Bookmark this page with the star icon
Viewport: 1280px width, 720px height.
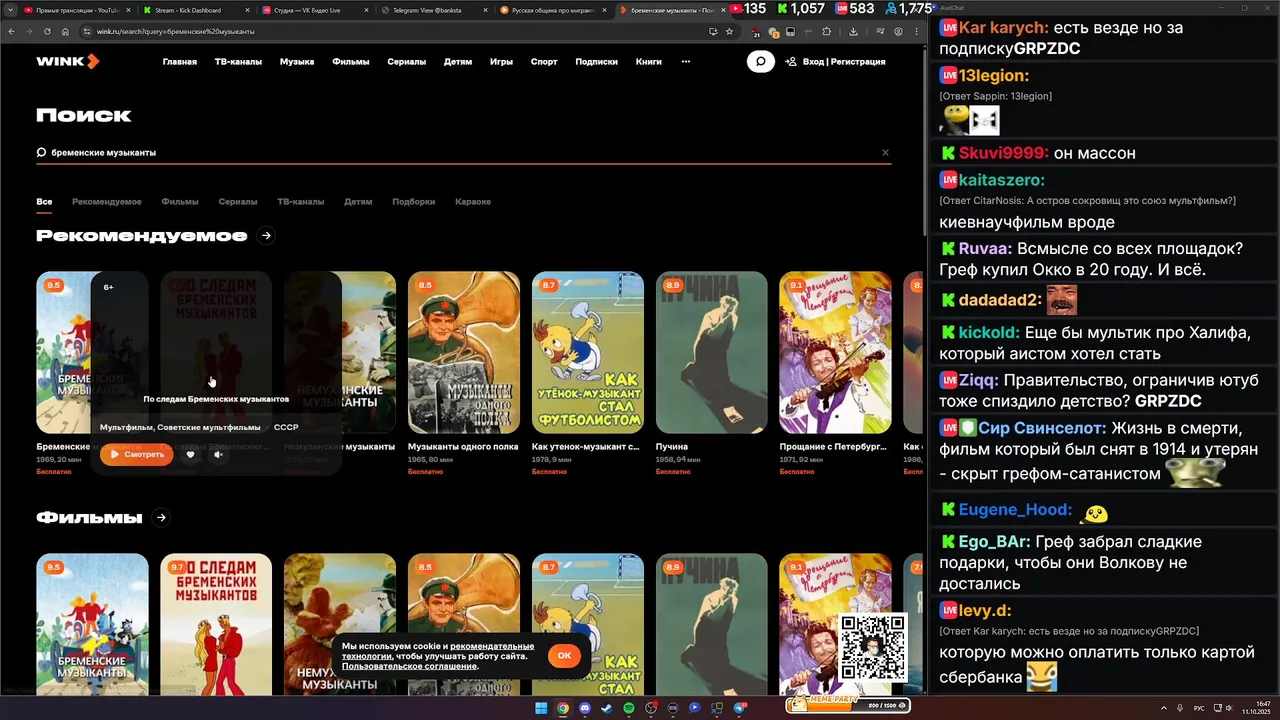(729, 31)
